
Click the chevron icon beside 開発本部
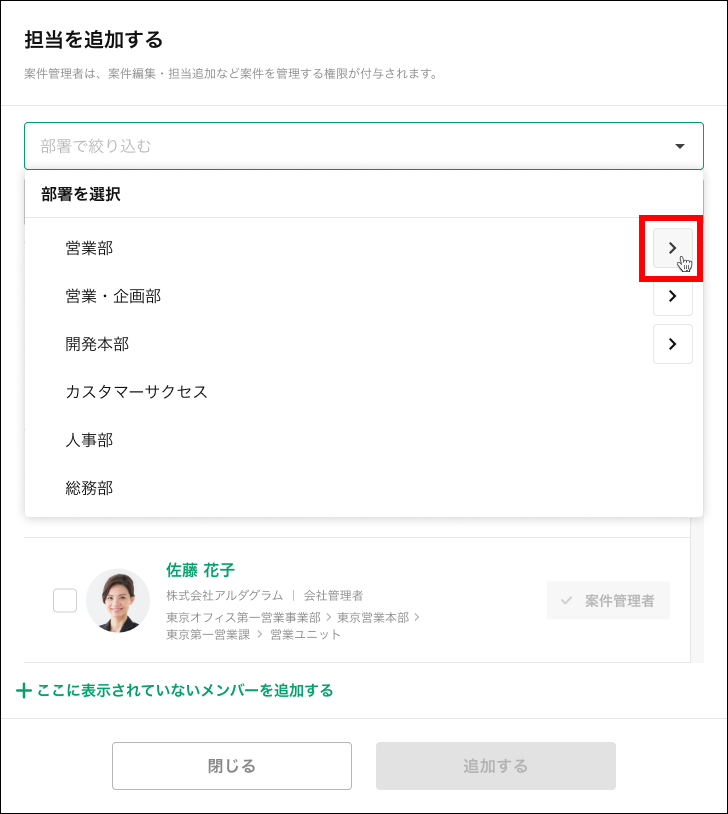672,344
